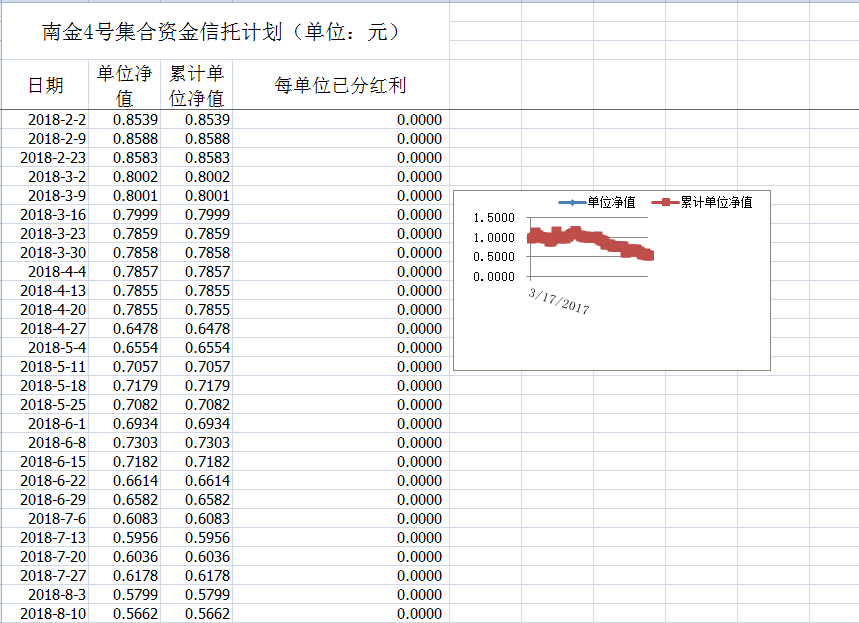This screenshot has width=859, height=623.
Task: Select the 每单位已分红利 header cell
Action: [341, 85]
